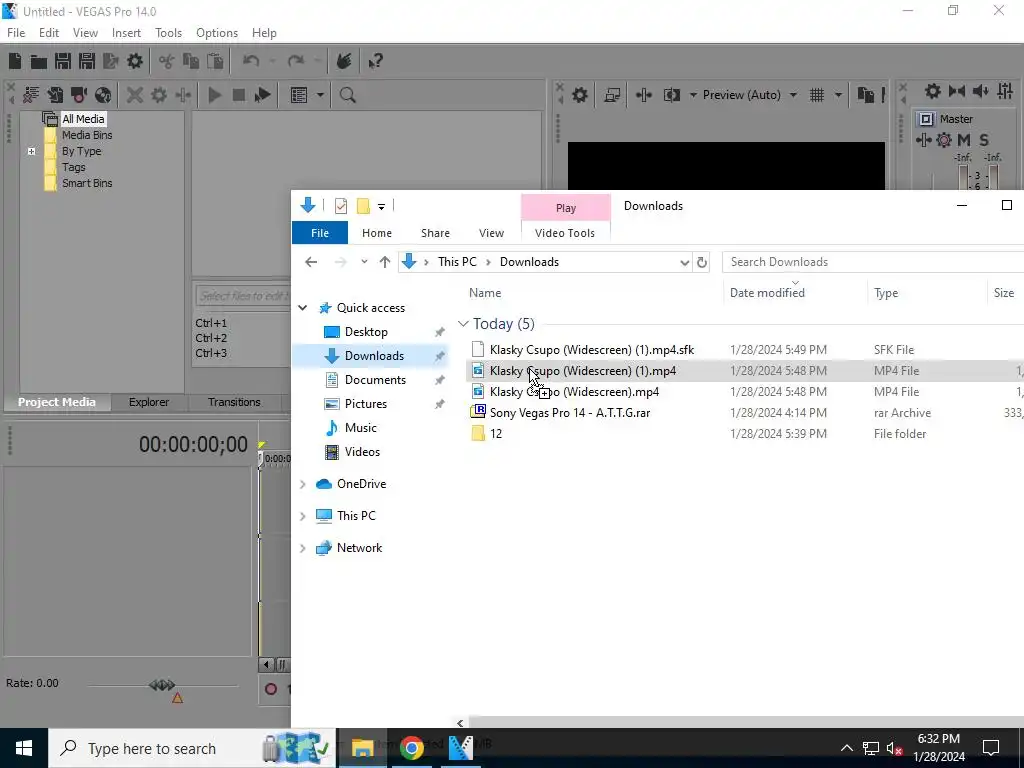The height and width of the screenshot is (768, 1024).
Task: Click the Undo arrow
Action: (251, 61)
